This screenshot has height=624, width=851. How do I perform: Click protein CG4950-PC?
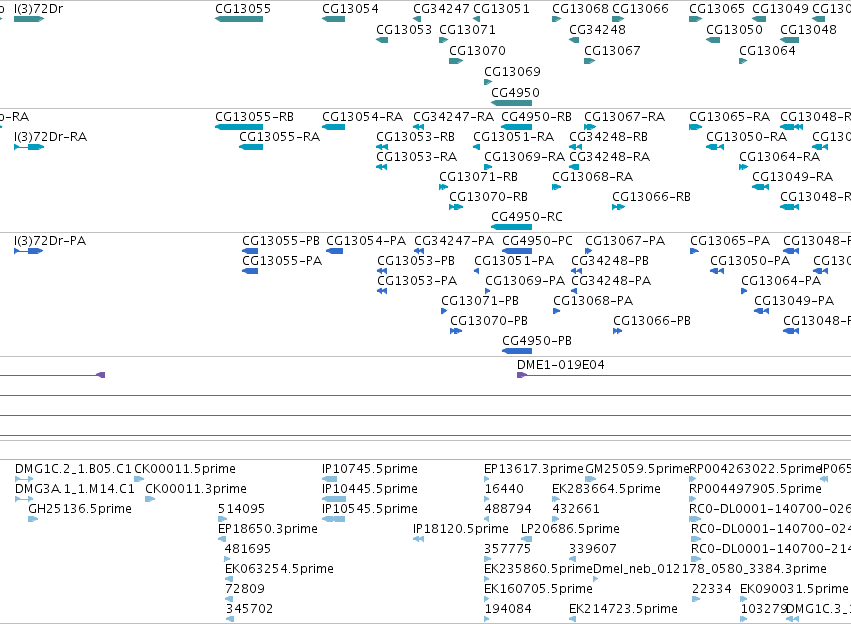click(x=537, y=241)
